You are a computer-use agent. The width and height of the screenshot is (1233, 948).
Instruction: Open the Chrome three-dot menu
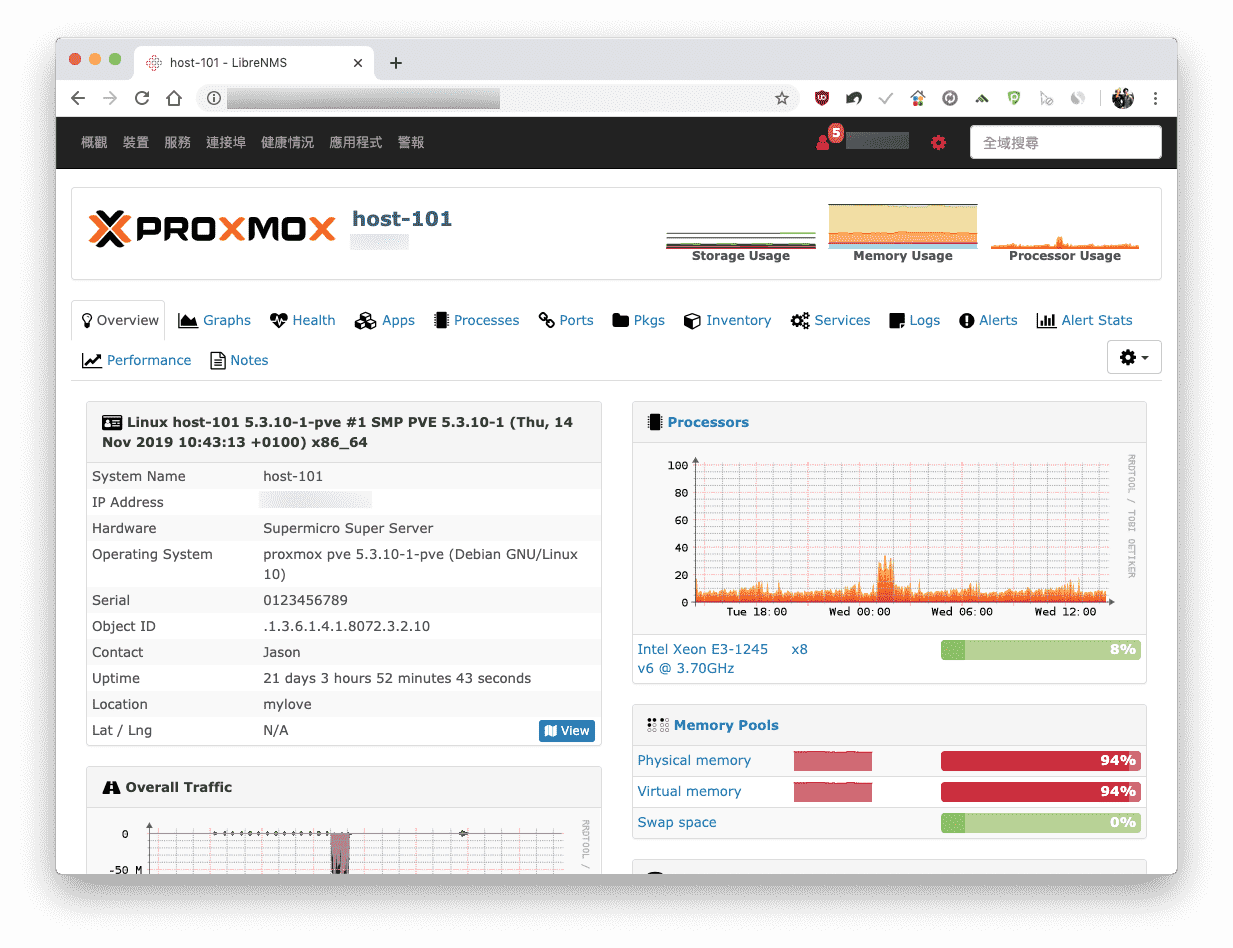tap(1156, 98)
